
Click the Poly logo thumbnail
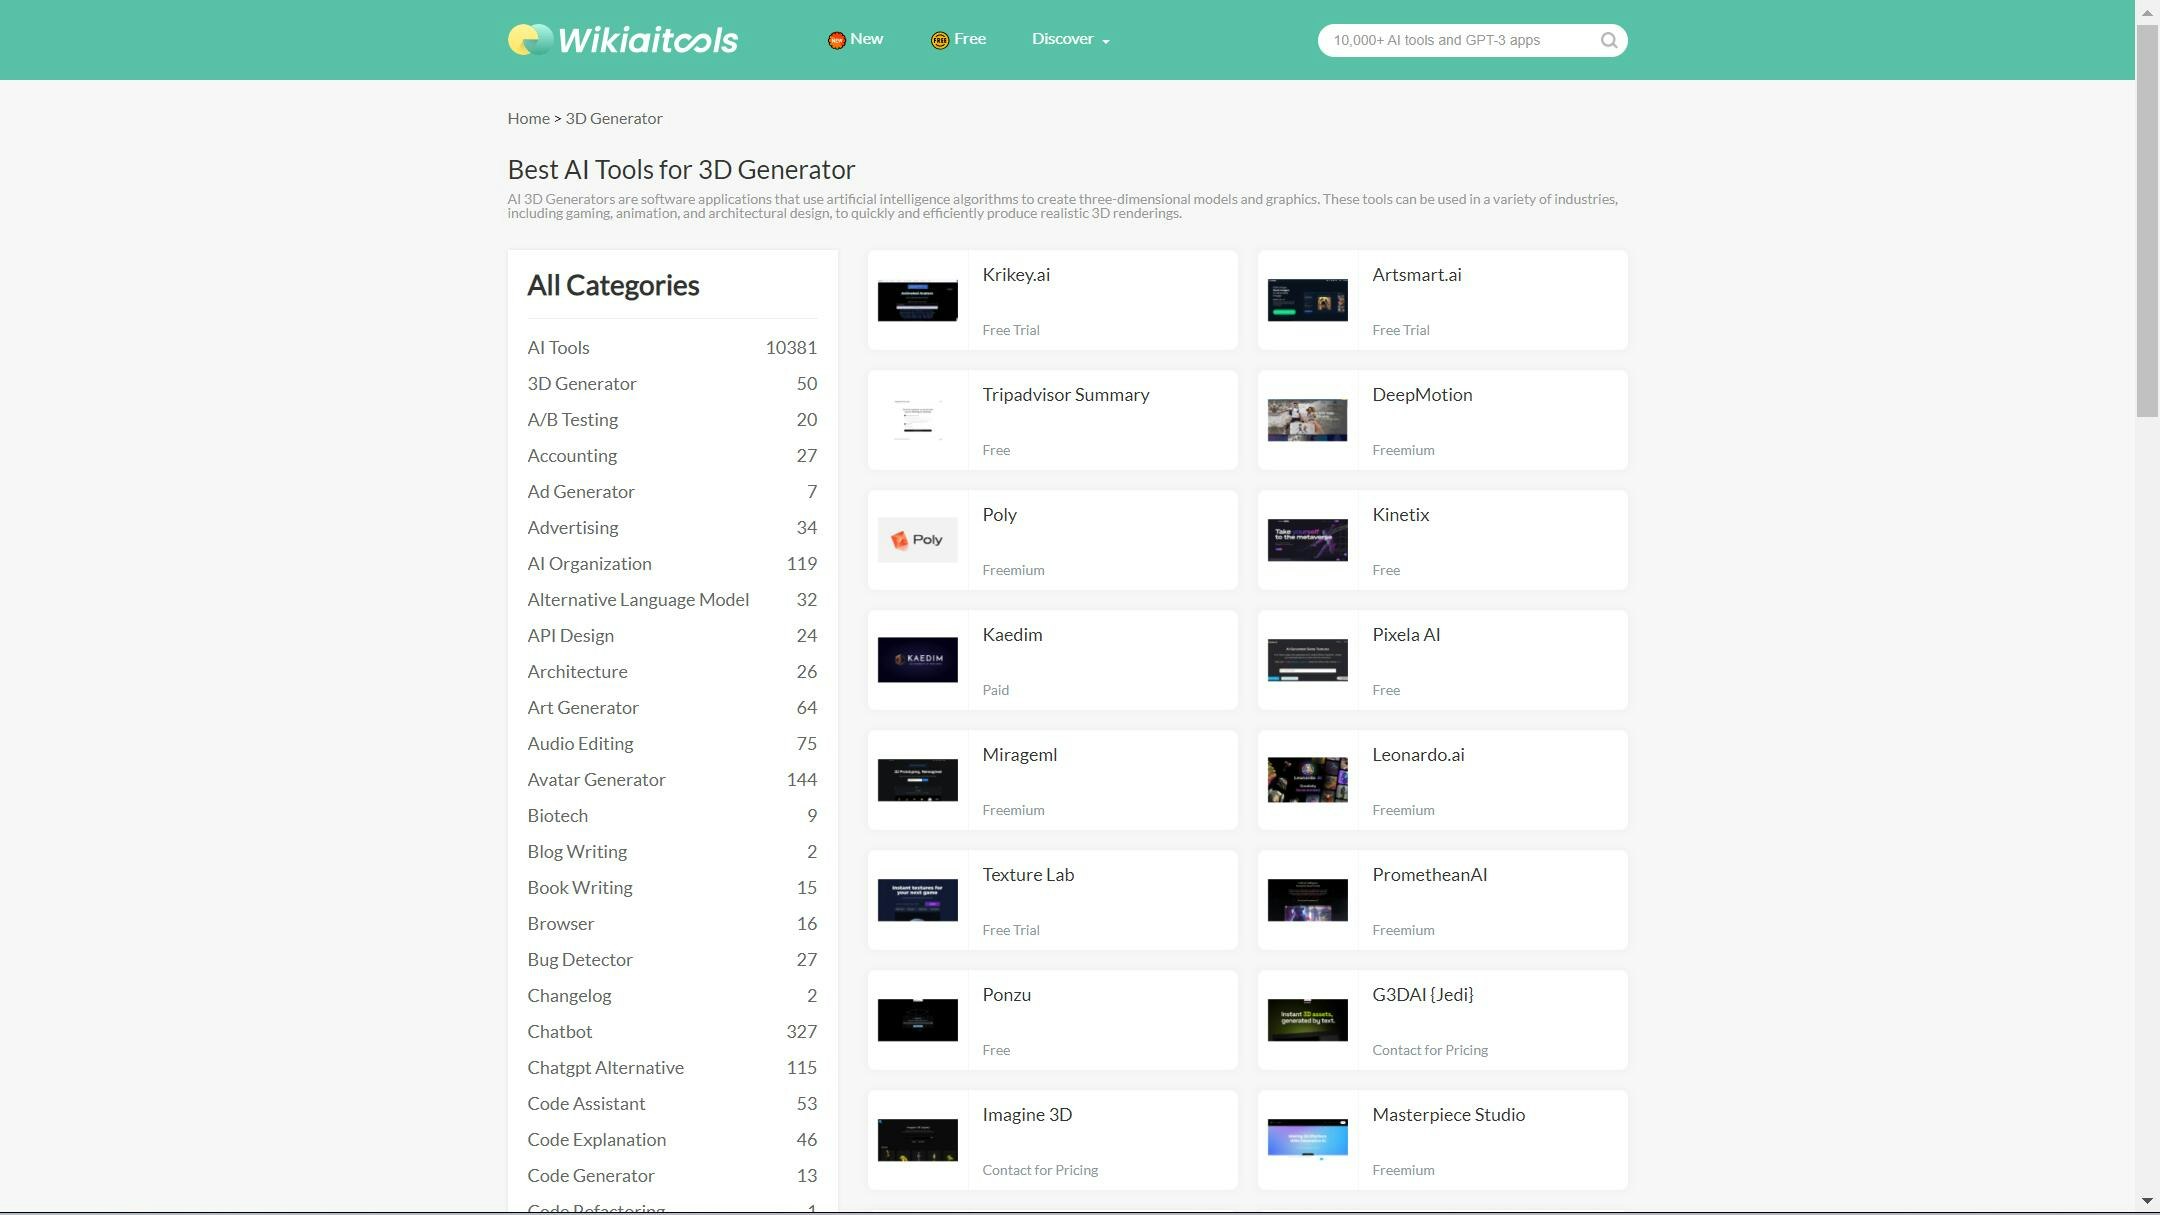point(917,540)
